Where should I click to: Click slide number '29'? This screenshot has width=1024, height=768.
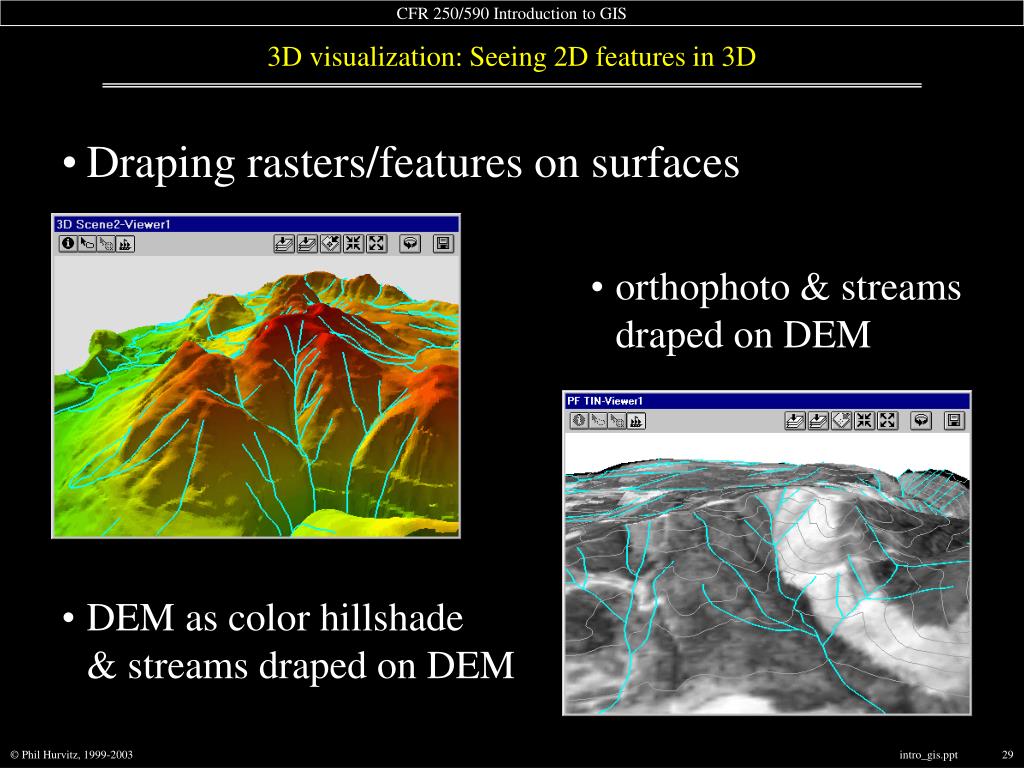pos(1007,755)
